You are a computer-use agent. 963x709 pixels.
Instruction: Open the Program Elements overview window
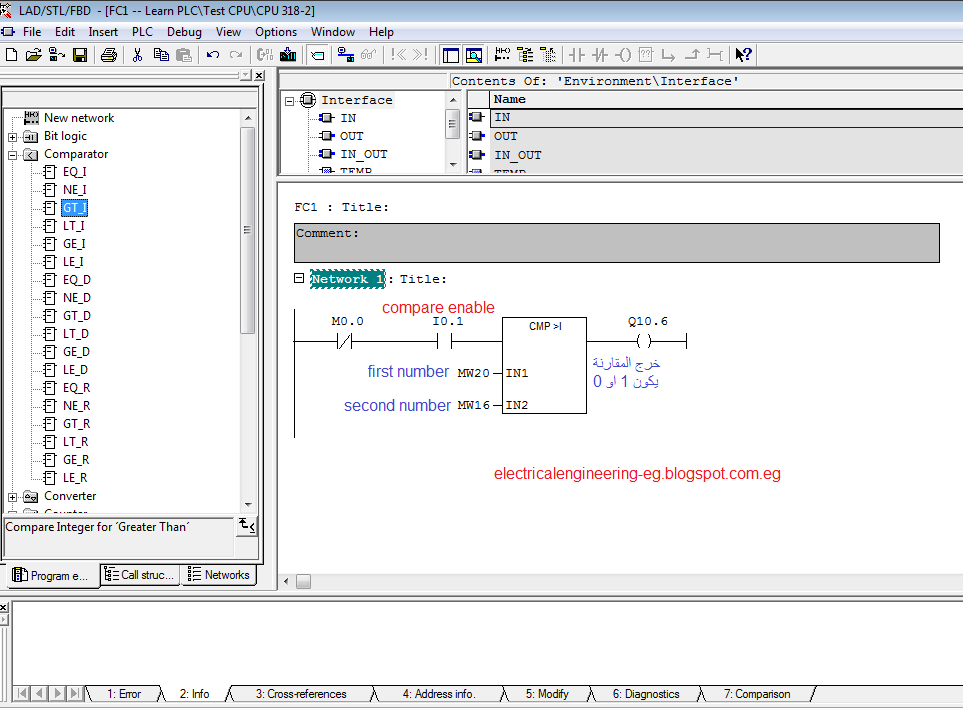pos(452,55)
